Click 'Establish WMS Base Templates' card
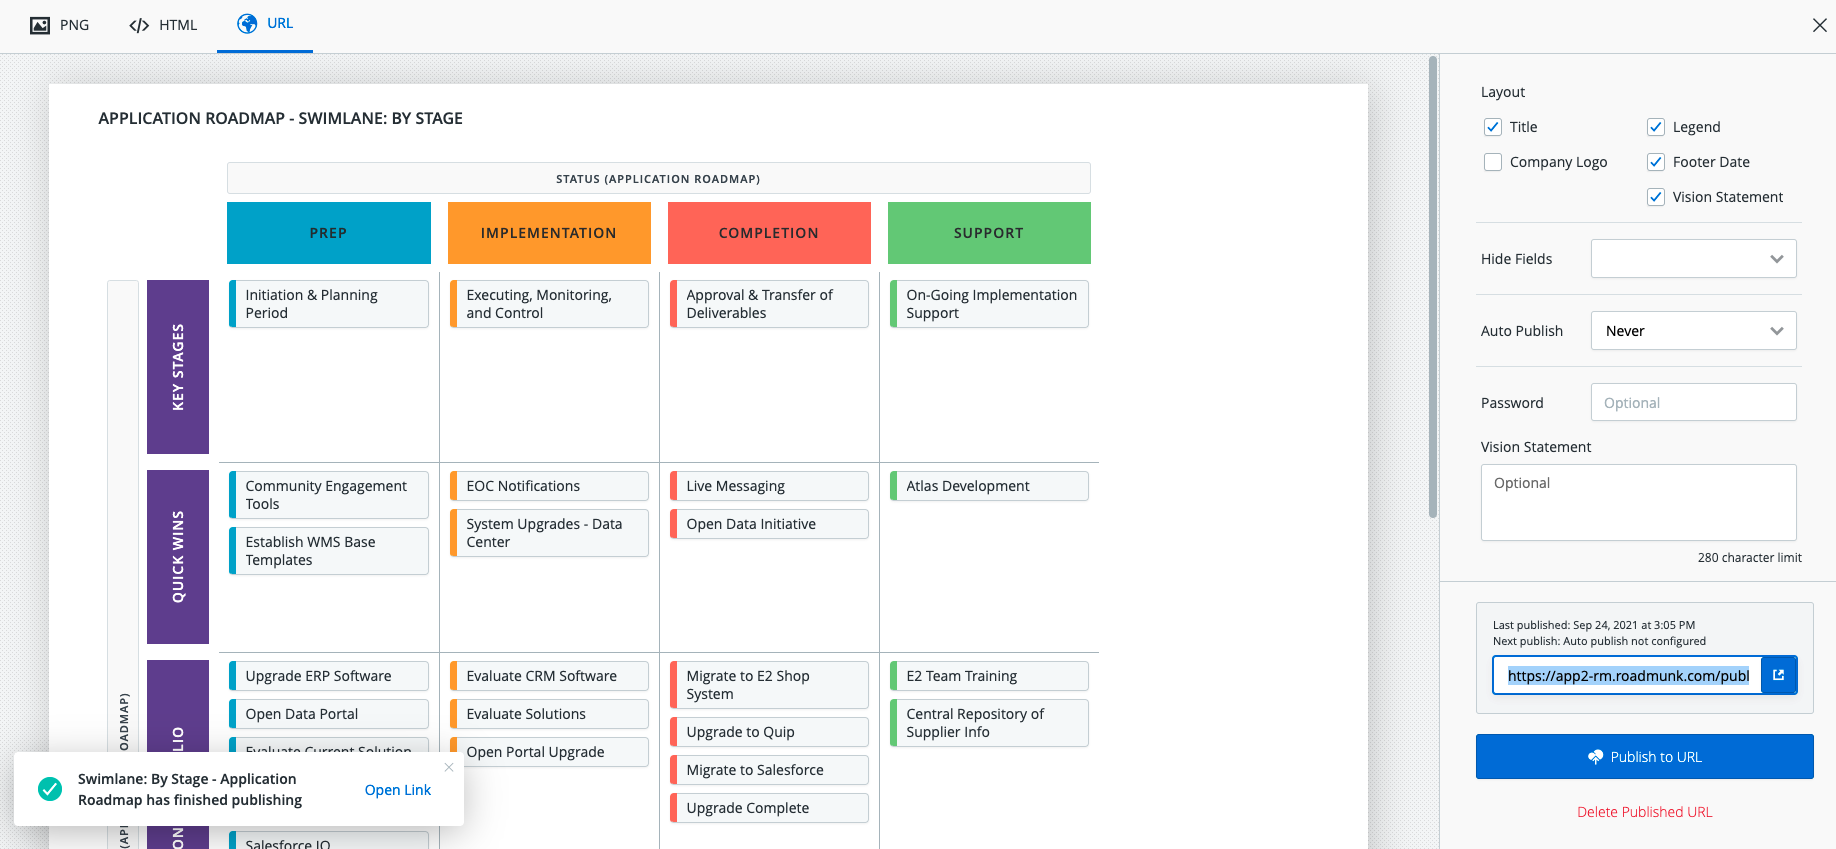This screenshot has width=1836, height=849. click(329, 551)
